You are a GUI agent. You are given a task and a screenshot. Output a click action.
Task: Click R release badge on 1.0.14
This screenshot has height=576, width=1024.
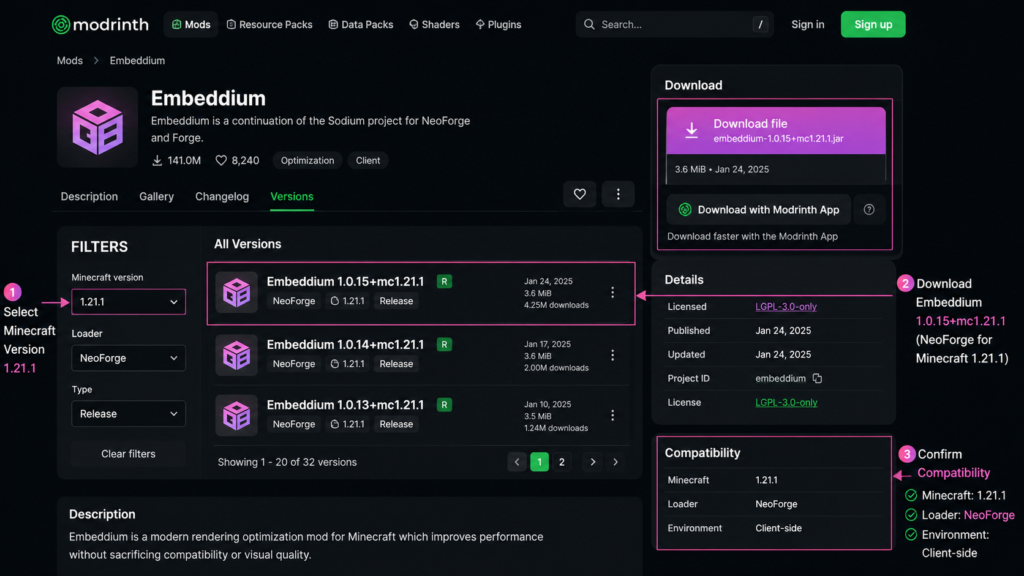pyautogui.click(x=444, y=344)
